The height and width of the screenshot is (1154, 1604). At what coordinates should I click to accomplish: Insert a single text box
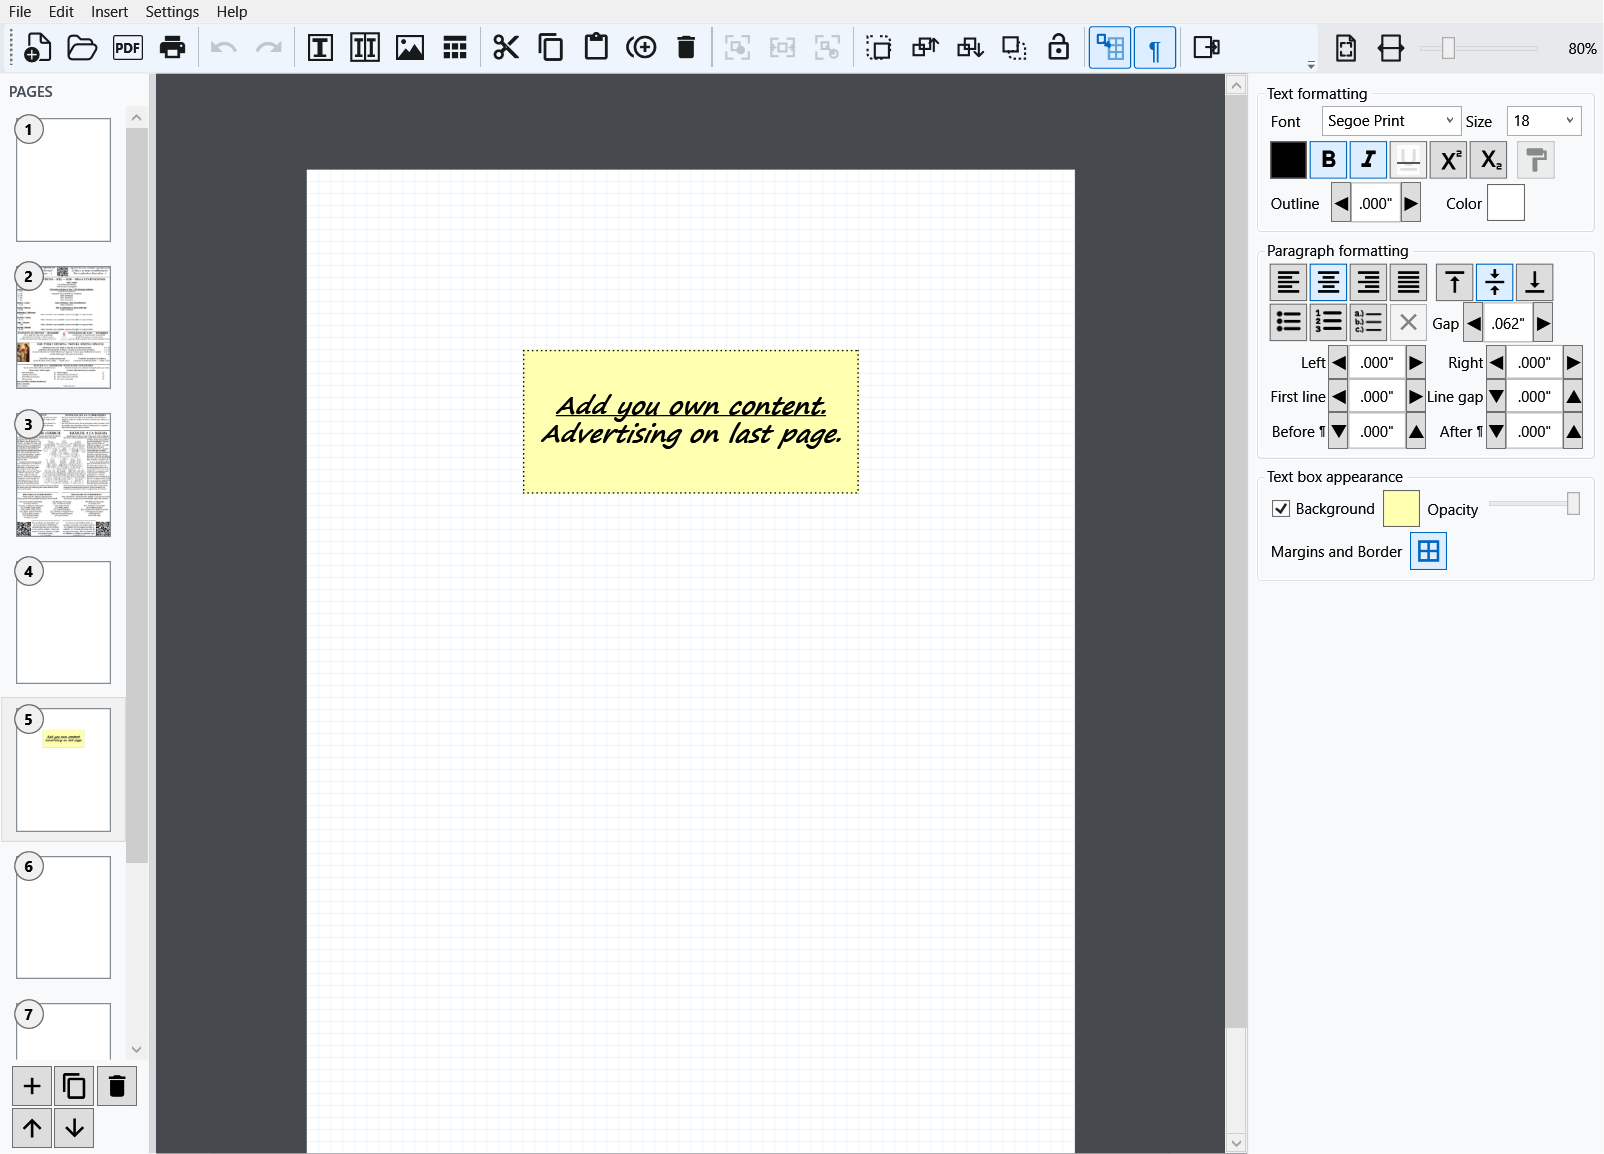click(320, 47)
